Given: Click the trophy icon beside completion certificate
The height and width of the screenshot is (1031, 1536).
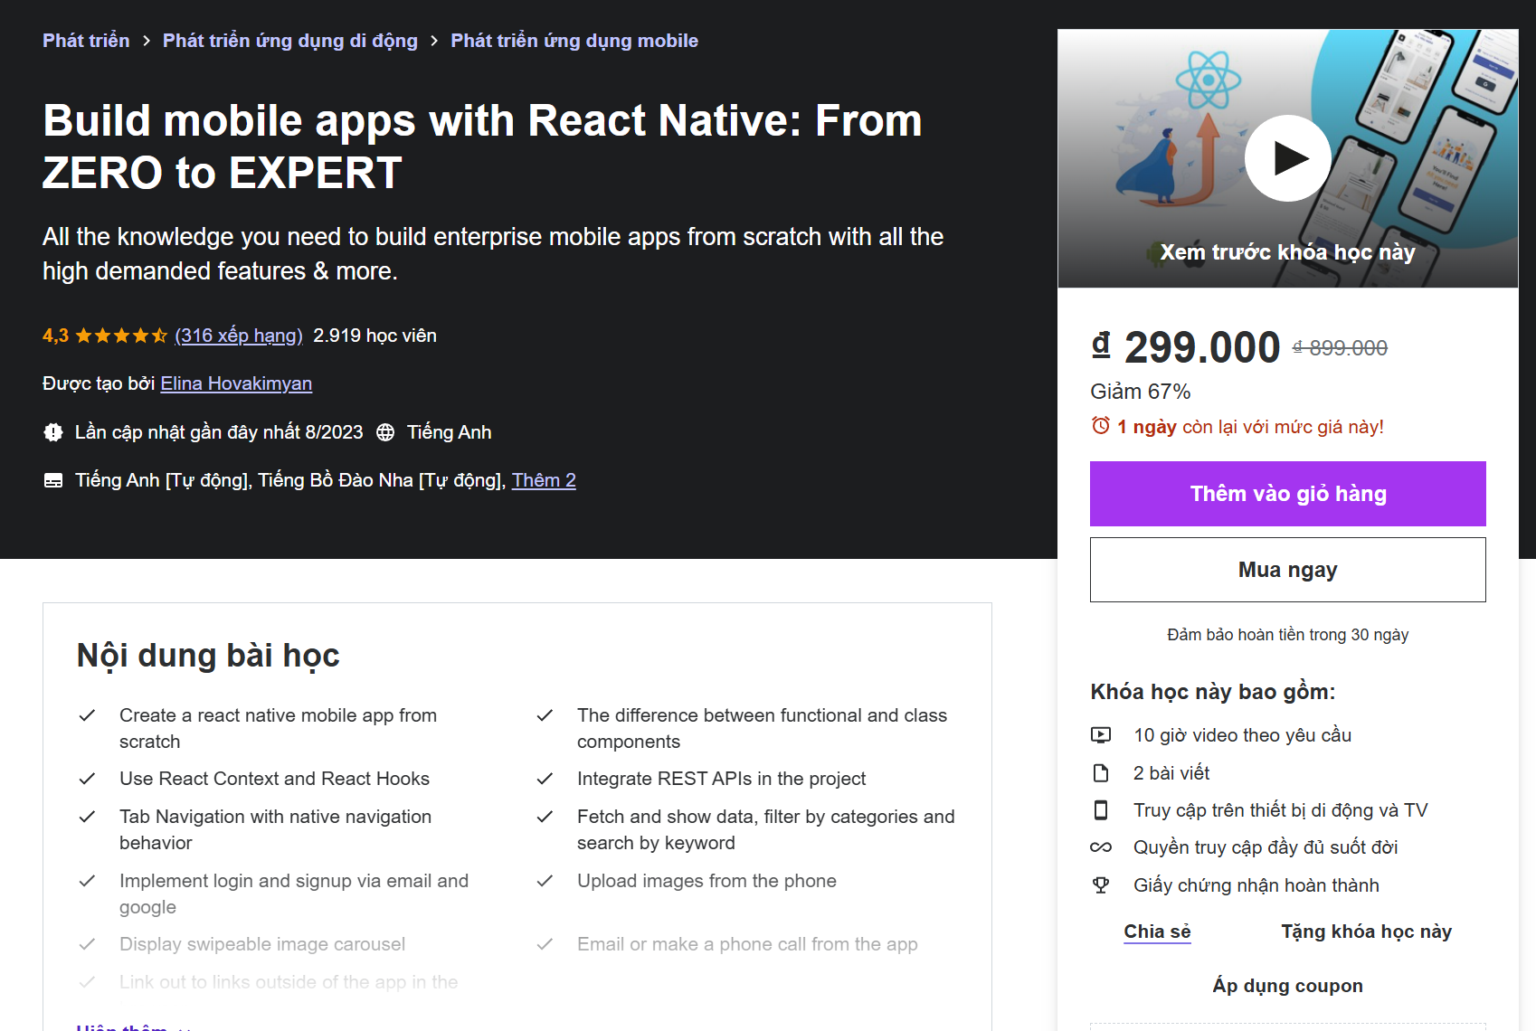Looking at the screenshot, I should coord(1101,885).
